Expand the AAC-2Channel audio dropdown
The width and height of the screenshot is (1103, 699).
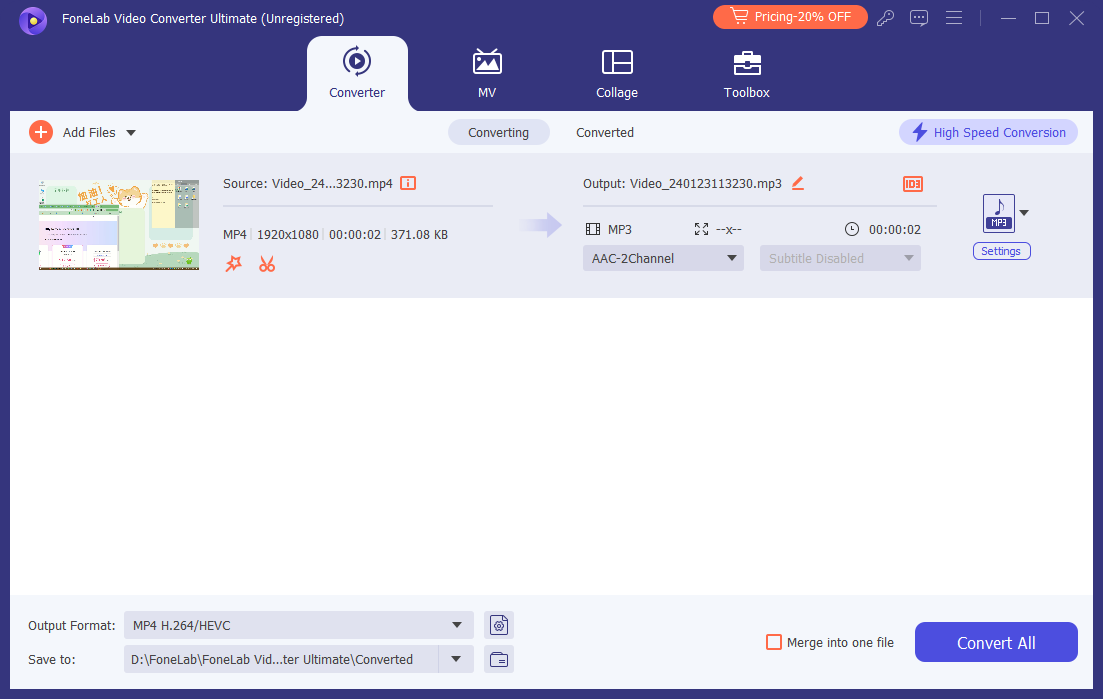point(663,258)
